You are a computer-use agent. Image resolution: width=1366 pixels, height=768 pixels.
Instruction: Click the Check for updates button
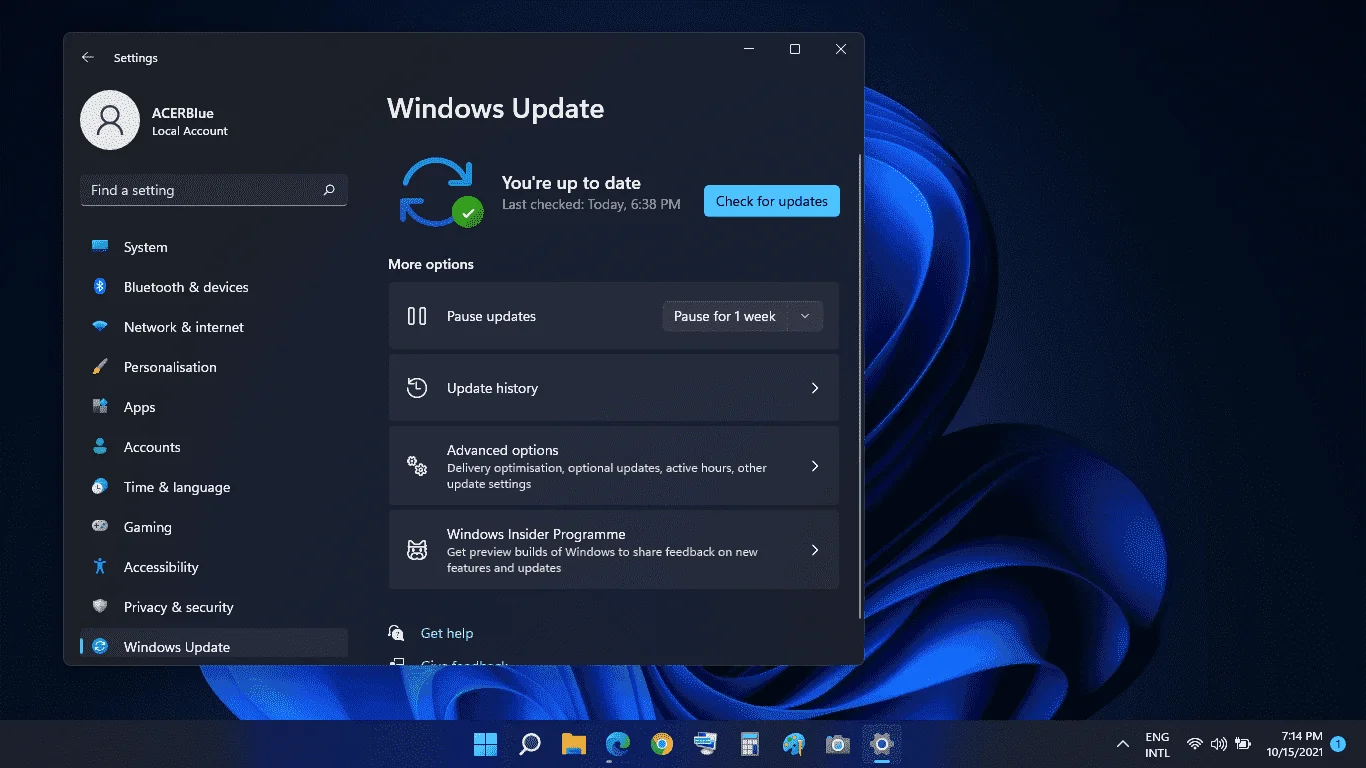pyautogui.click(x=771, y=201)
